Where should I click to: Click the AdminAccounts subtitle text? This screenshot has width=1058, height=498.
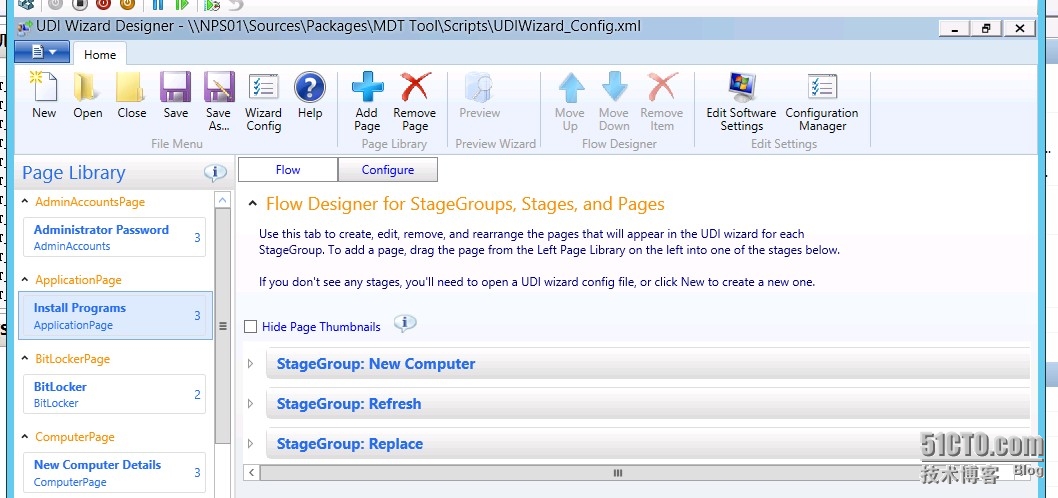tap(72, 246)
